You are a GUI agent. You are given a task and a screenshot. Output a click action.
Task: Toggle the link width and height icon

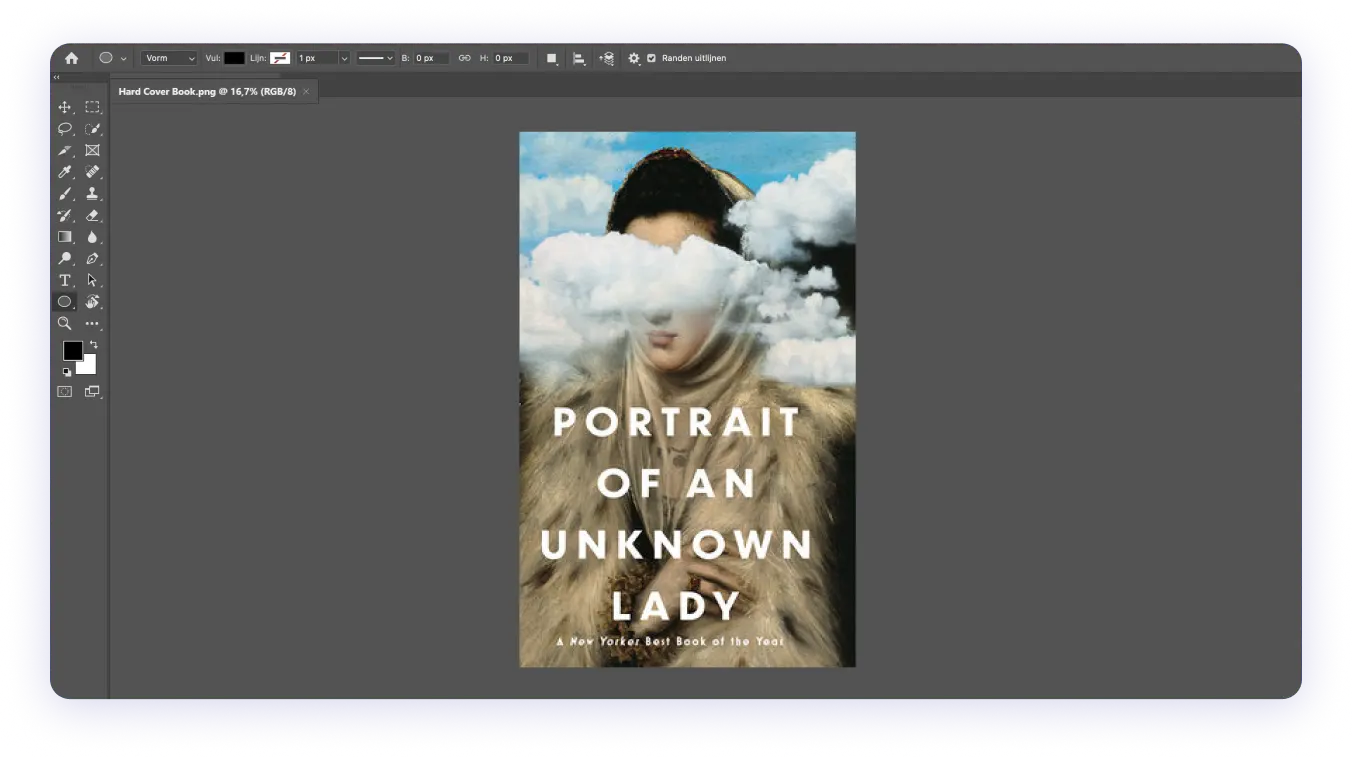coord(464,58)
